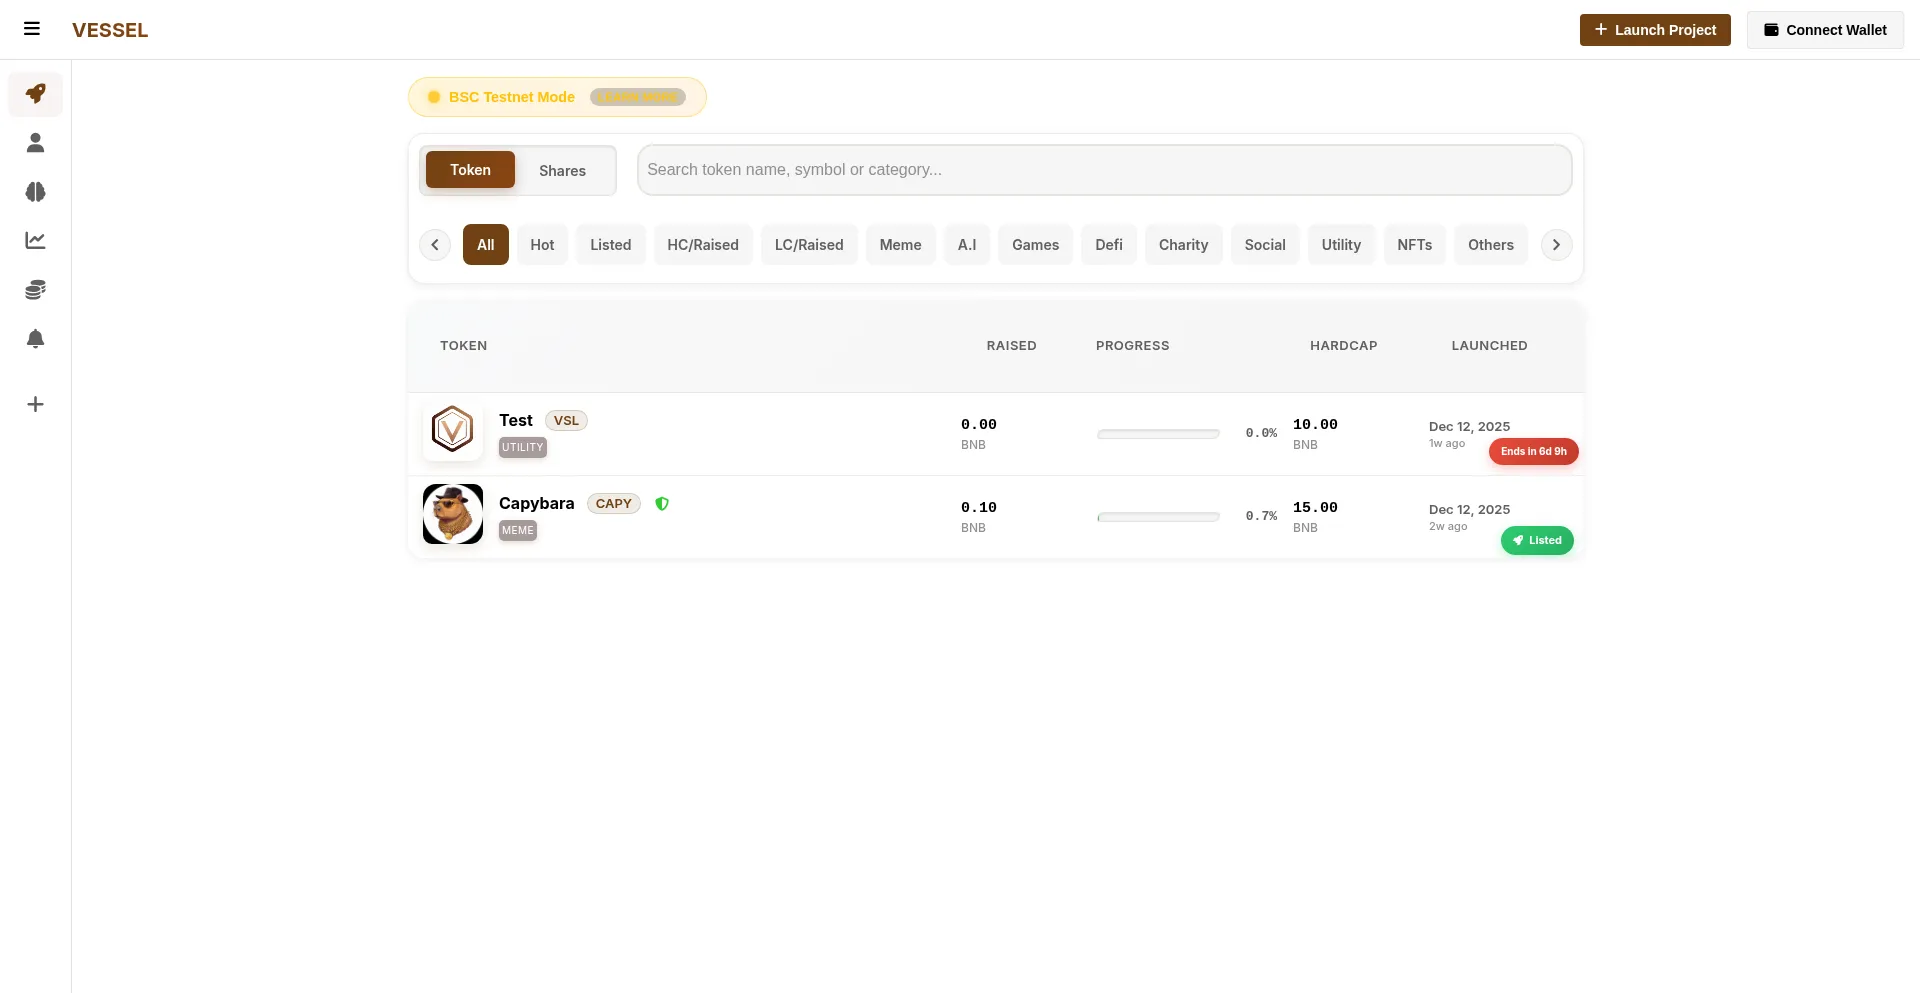Select the Defi category tab
Screen dimensions: 1920x993
(x=1108, y=245)
